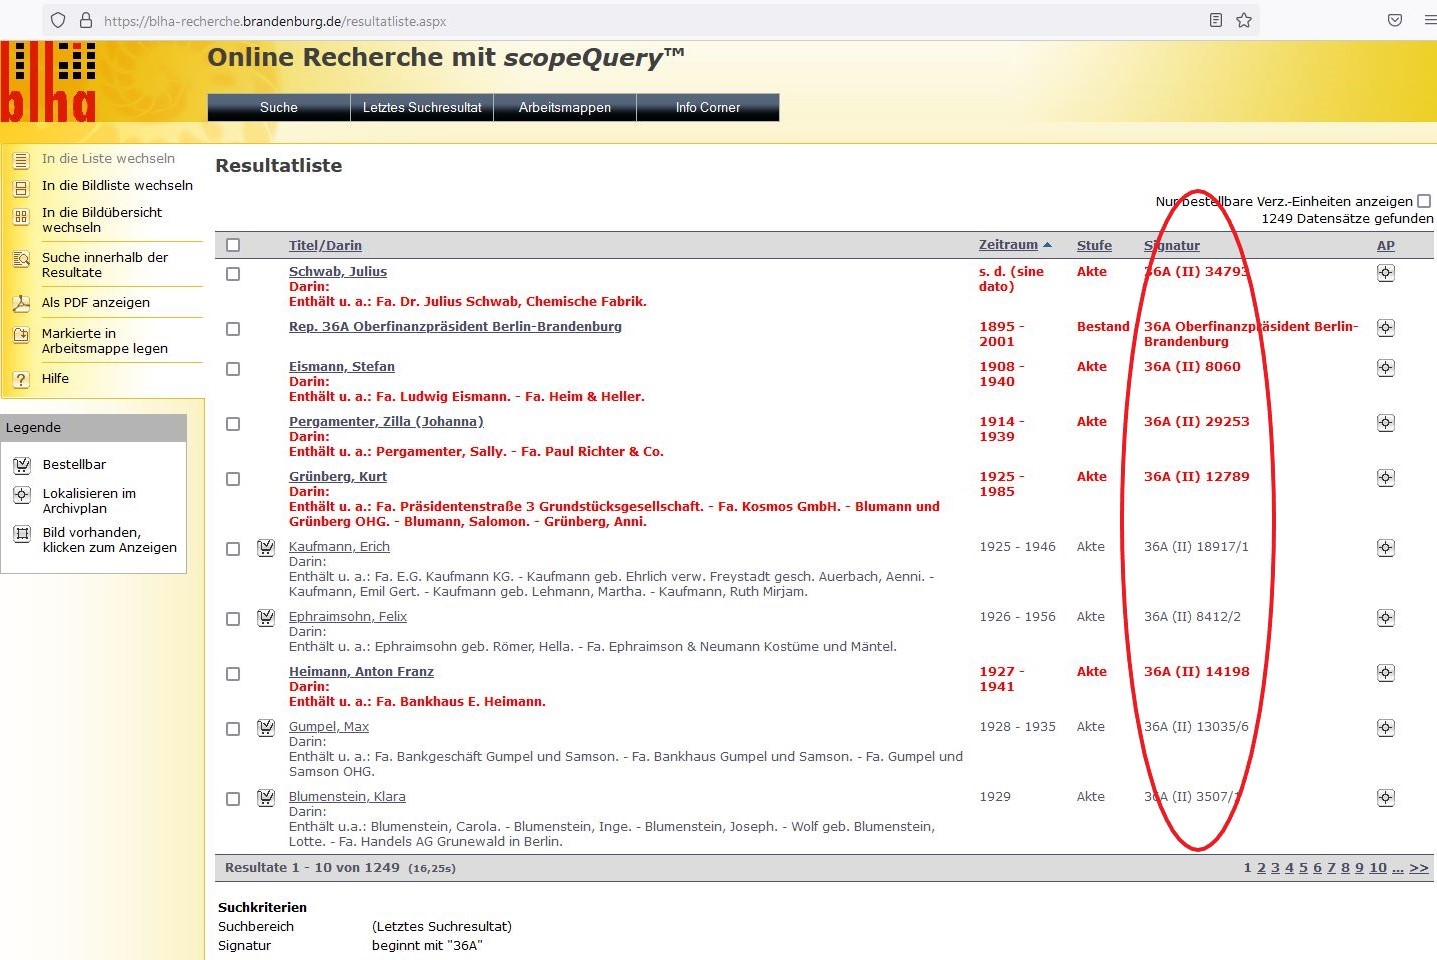Screen dimensions: 1437x960
Task: Tick the select-all checkbox in table header
Action: click(x=233, y=245)
